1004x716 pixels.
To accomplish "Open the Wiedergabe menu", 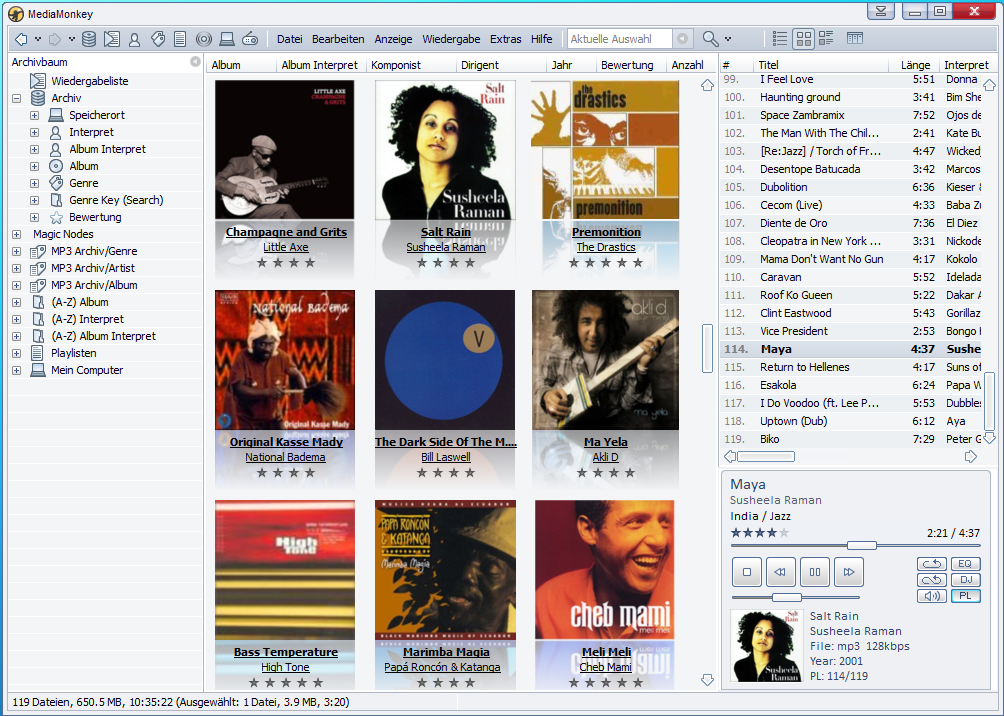I will click(x=451, y=39).
